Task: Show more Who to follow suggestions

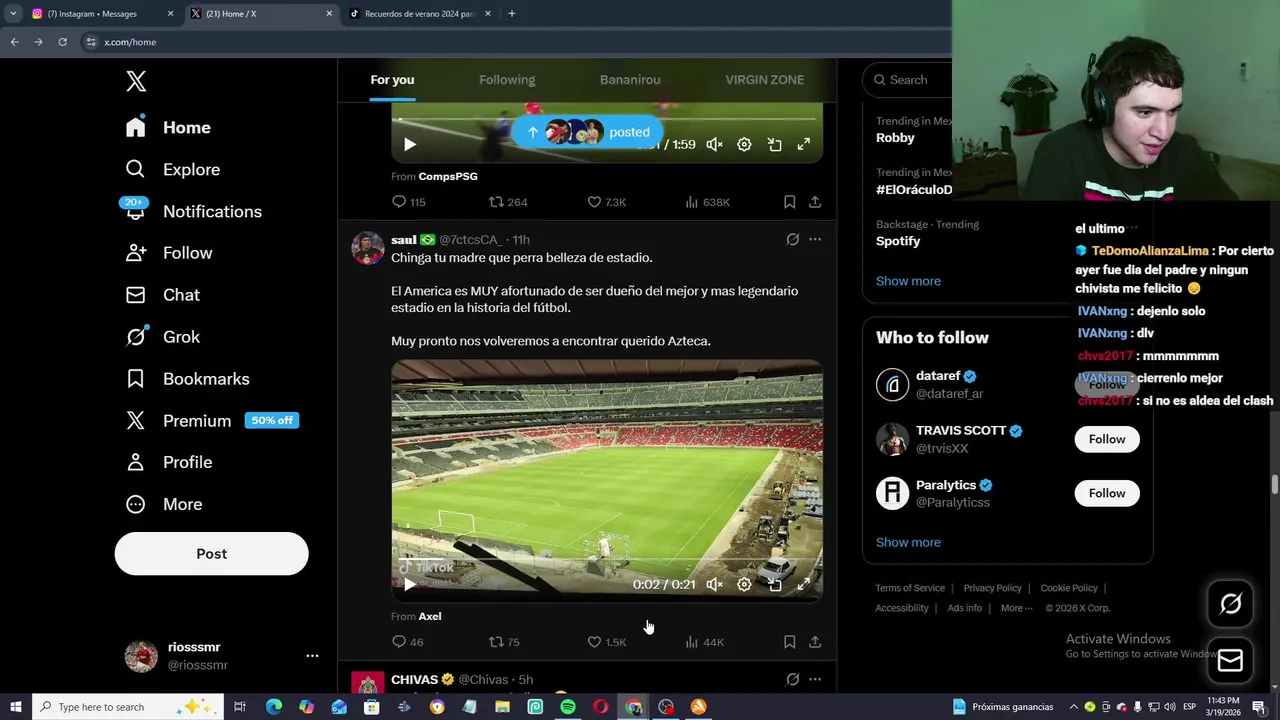Action: point(908,542)
